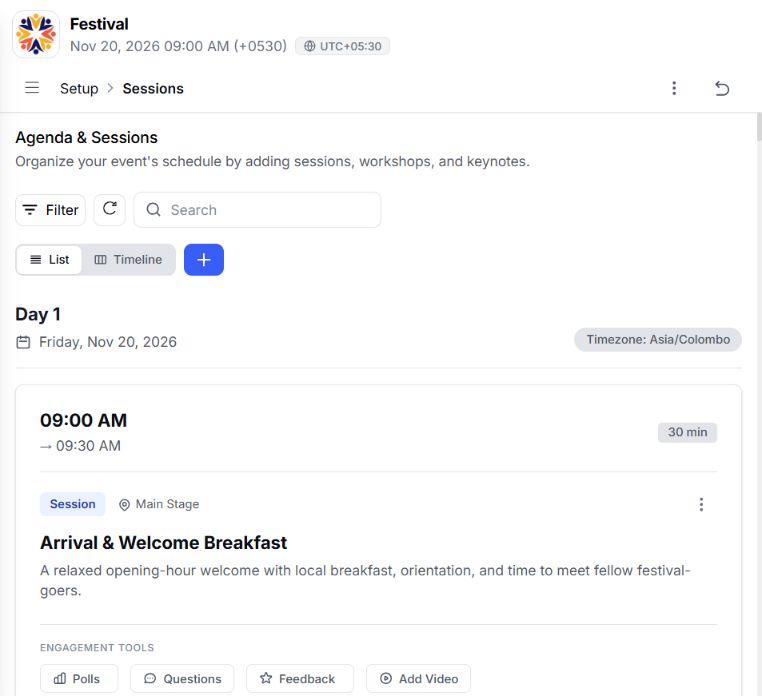Viewport: 762px width, 696px height.
Task: Open the hamburger sidebar menu
Action: point(32,88)
